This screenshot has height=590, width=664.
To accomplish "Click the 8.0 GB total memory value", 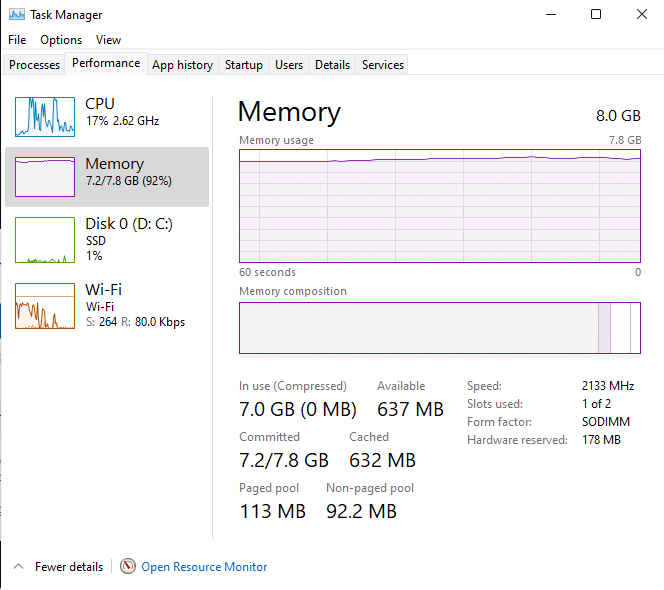I will (x=618, y=116).
